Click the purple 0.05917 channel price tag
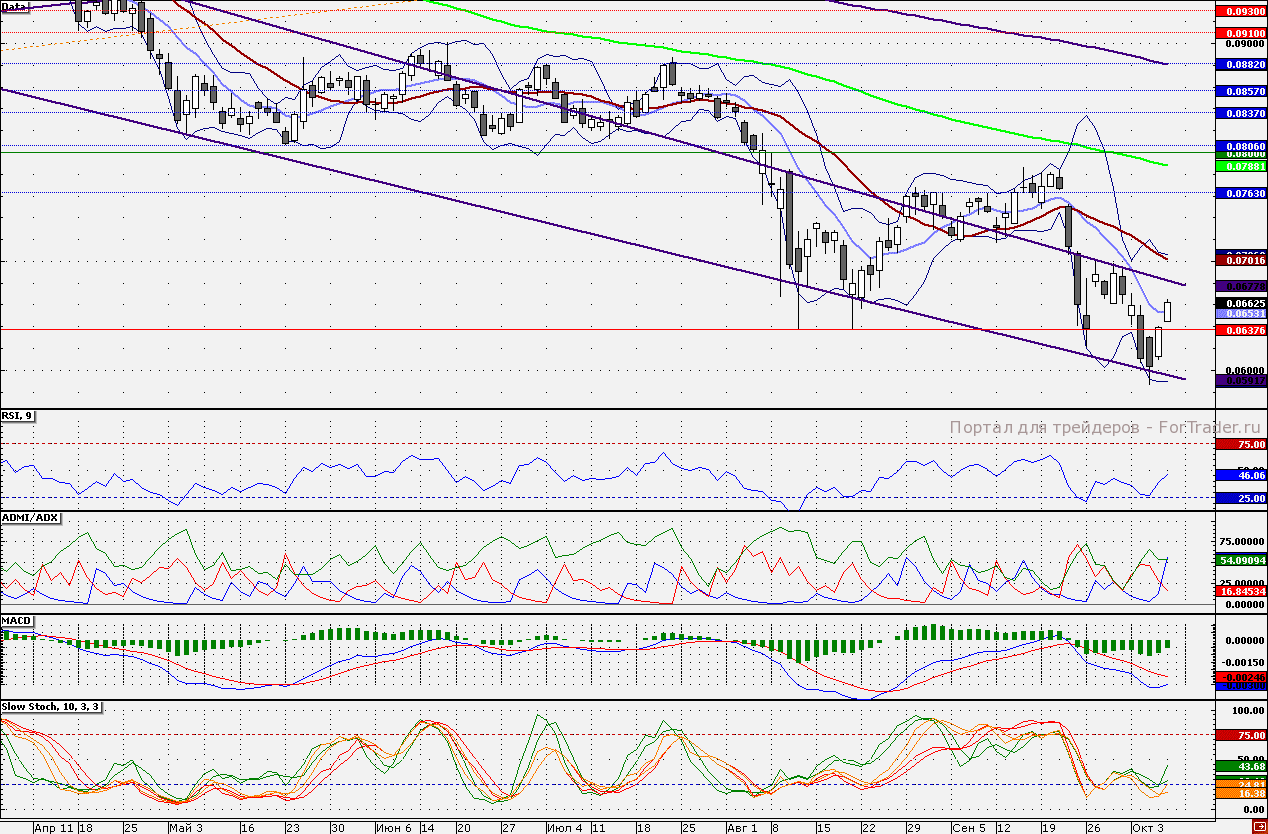 (1239, 381)
